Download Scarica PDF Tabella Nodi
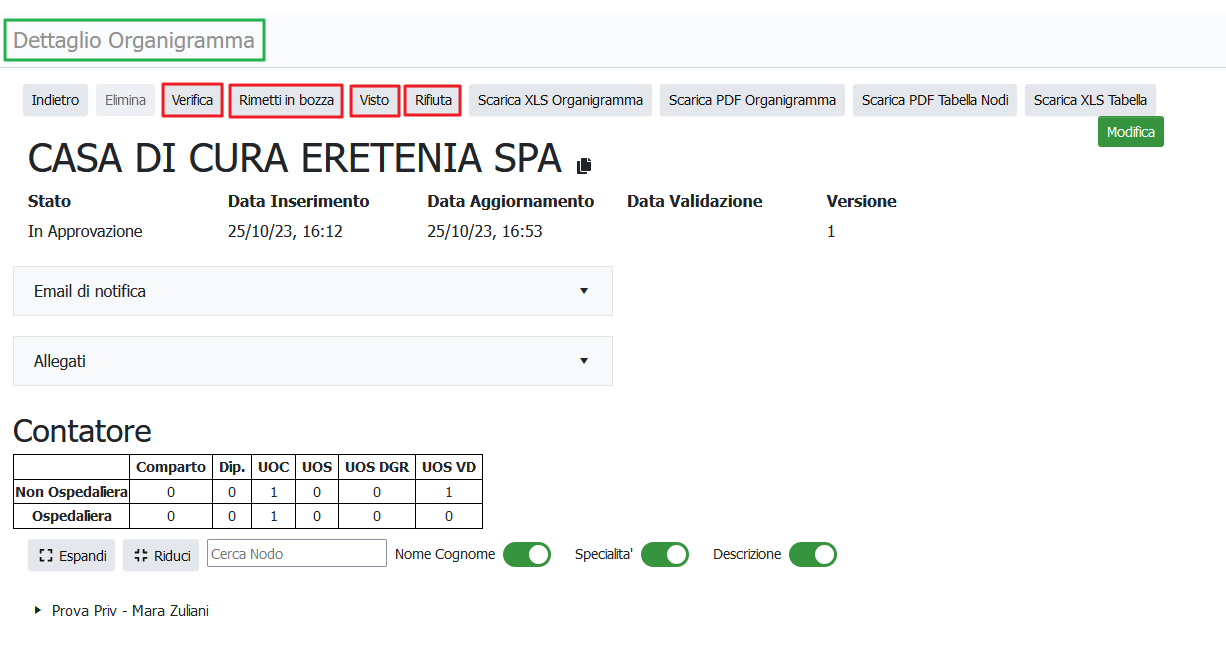Viewport: 1226px width, 645px height. (935, 100)
